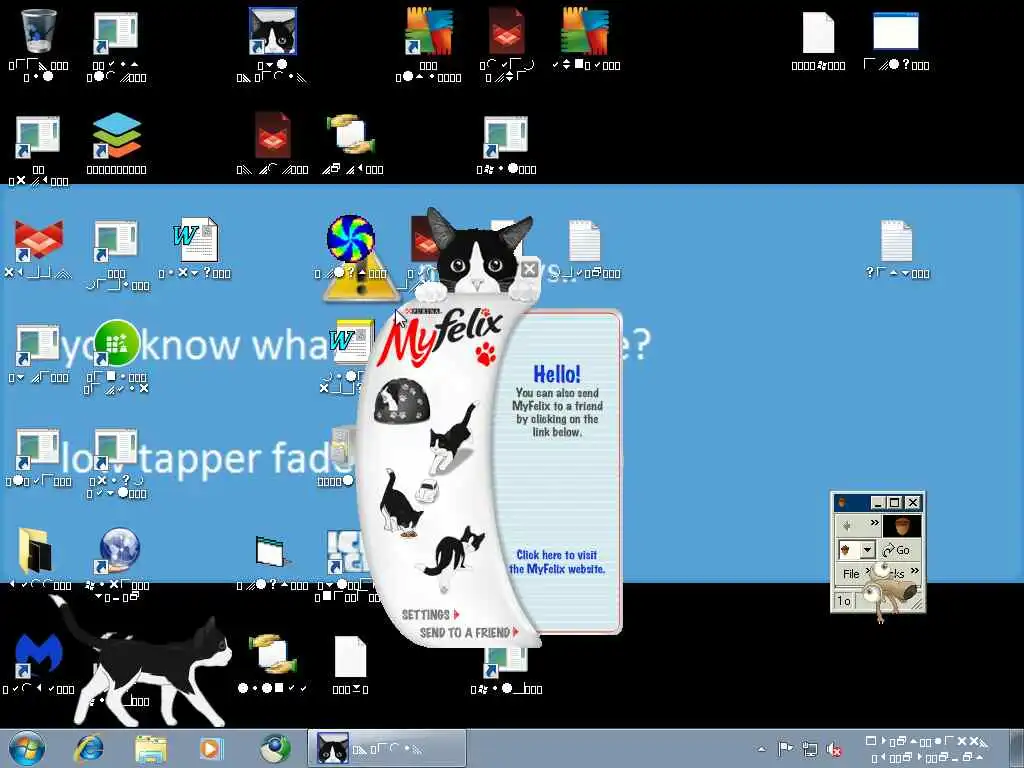
Task: Click the running cat icon in MyFelix
Action: 453,438
